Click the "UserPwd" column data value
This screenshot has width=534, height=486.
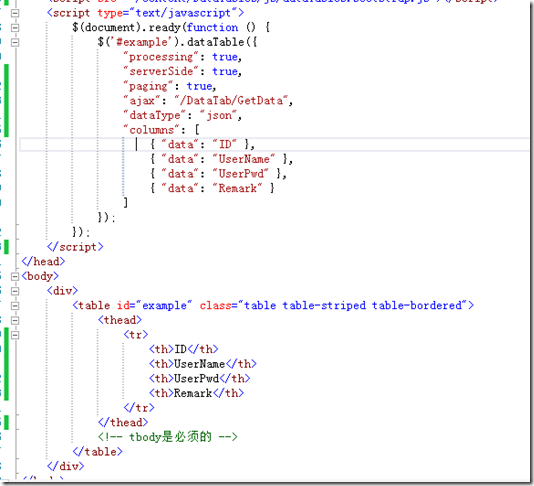[241, 174]
